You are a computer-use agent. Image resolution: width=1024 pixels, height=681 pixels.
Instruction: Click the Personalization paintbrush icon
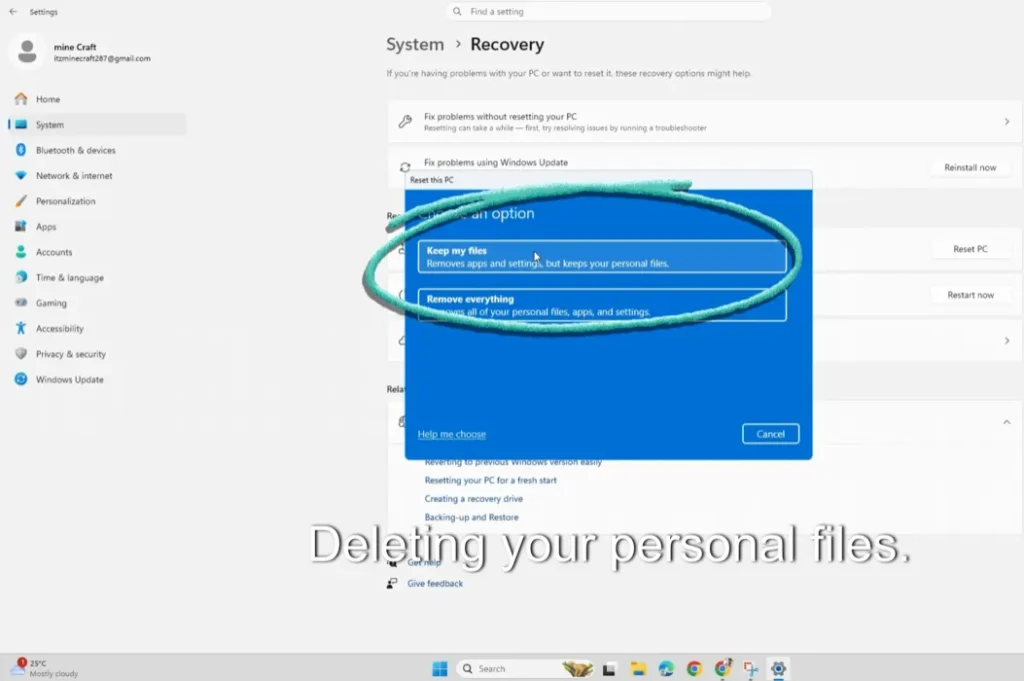pos(21,200)
